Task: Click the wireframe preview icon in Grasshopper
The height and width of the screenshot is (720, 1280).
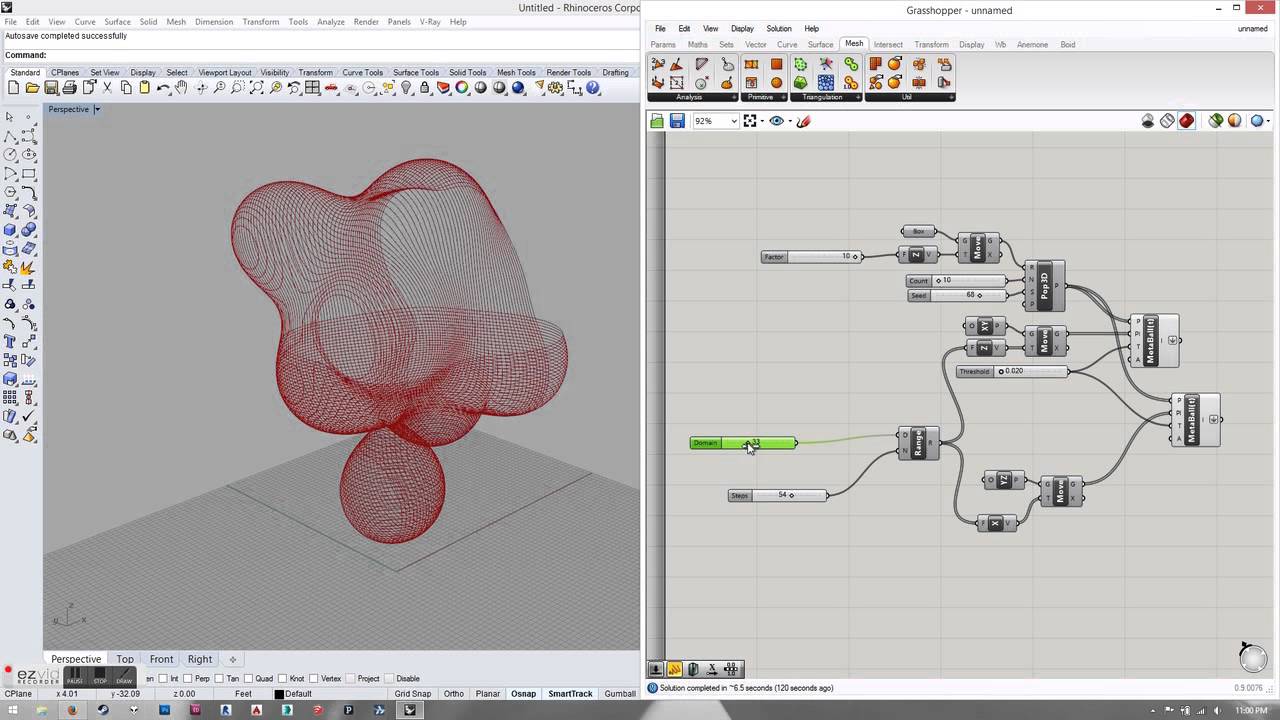Action: 1167,121
